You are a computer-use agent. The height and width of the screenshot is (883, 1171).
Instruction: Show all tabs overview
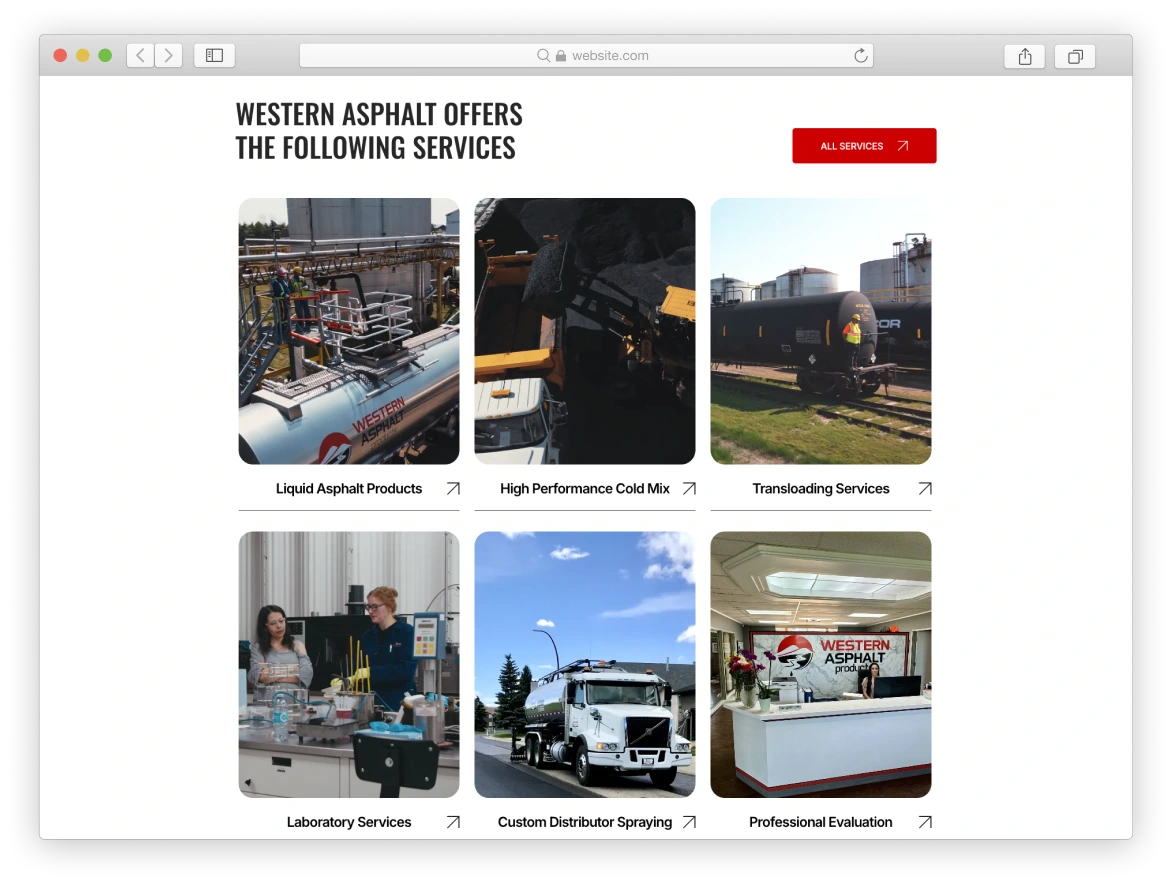pyautogui.click(x=1075, y=56)
